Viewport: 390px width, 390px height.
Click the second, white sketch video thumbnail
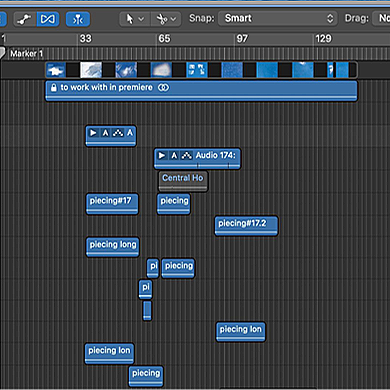coord(91,70)
